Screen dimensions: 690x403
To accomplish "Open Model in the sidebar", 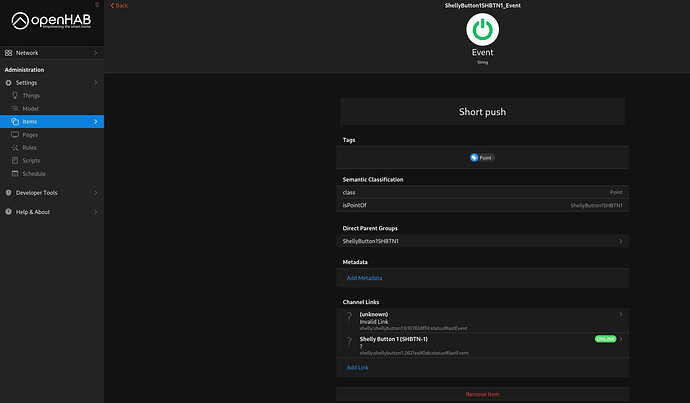I will coord(52,109).
